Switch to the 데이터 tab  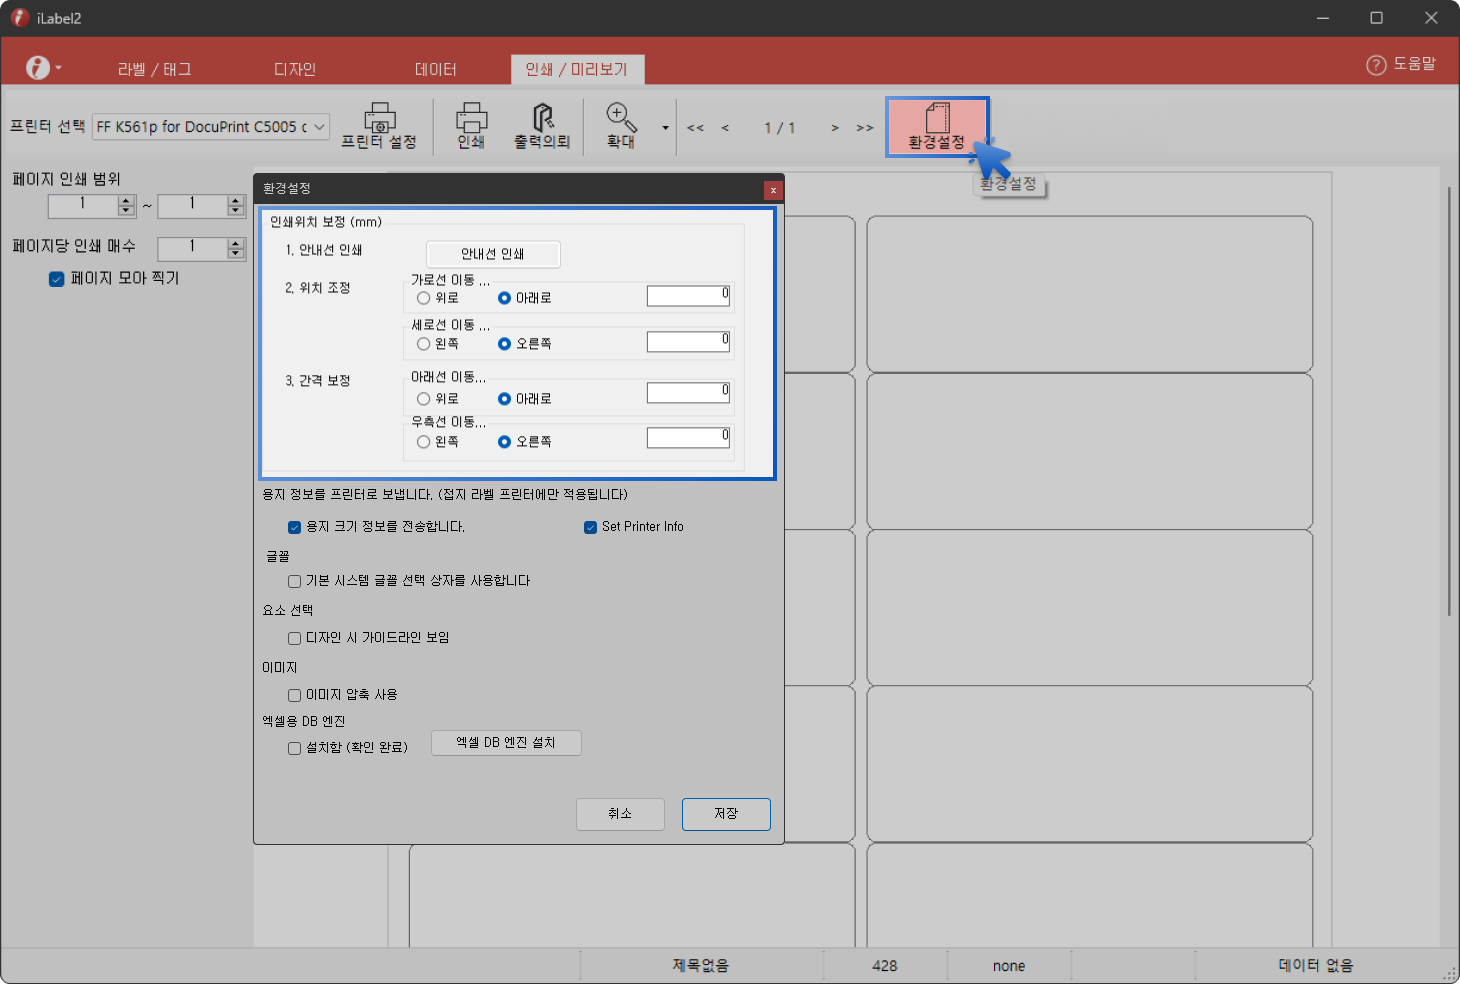coord(436,69)
